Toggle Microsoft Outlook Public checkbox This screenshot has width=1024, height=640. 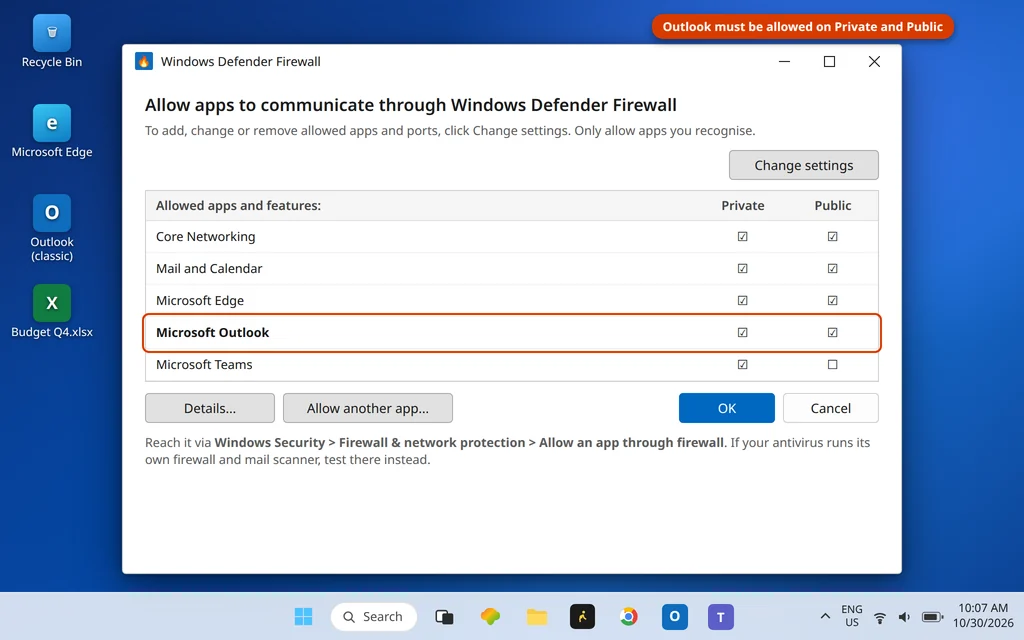tap(832, 332)
